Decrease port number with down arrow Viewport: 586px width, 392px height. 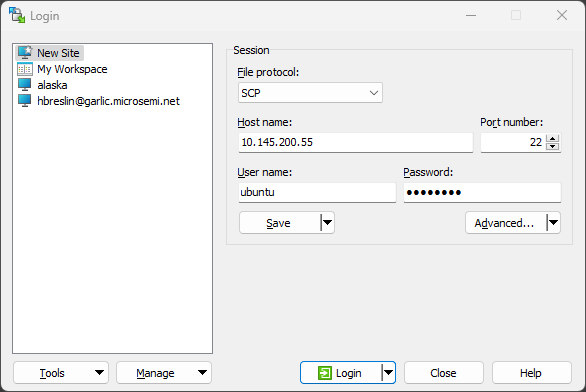click(x=552, y=146)
